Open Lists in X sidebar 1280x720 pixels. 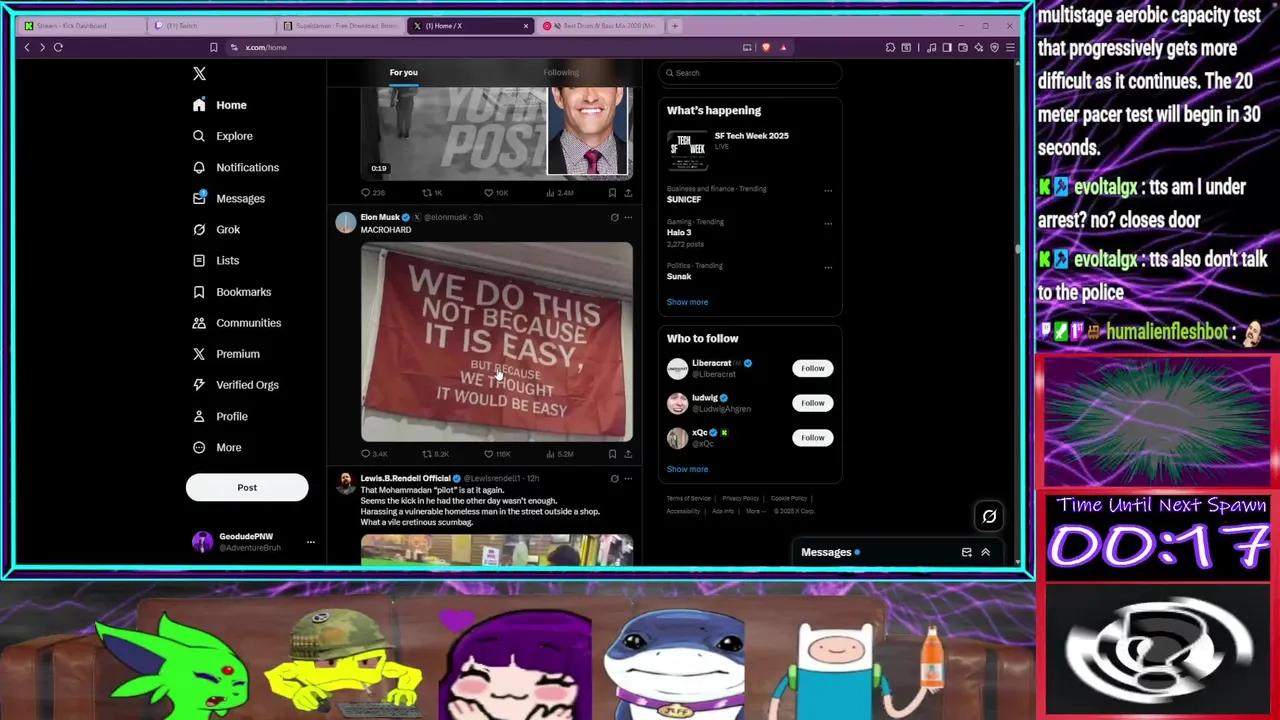(216, 260)
